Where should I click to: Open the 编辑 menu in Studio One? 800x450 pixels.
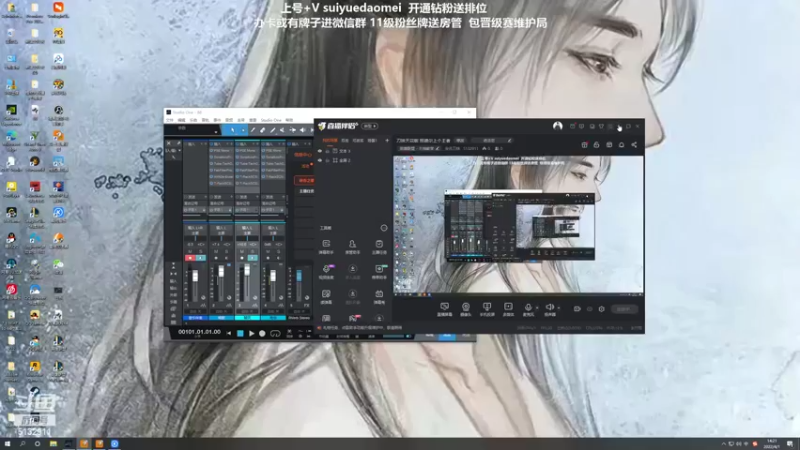click(181, 120)
